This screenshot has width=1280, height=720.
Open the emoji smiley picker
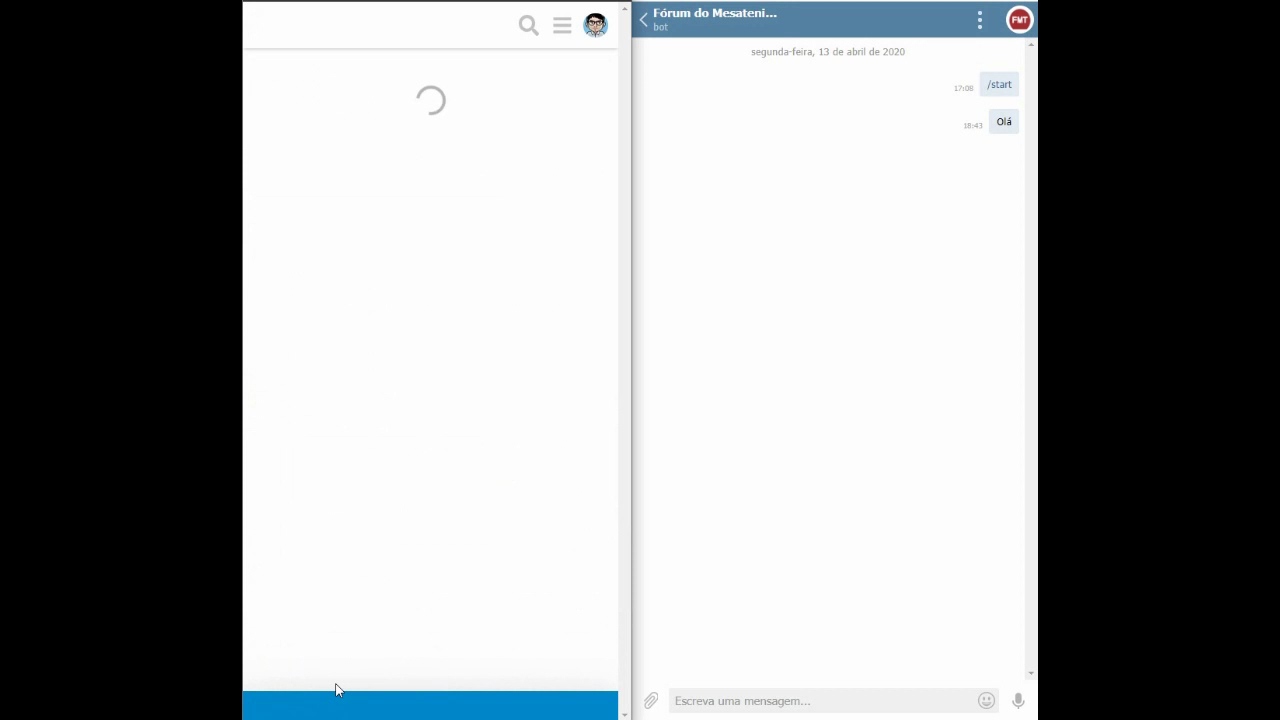[x=986, y=701]
